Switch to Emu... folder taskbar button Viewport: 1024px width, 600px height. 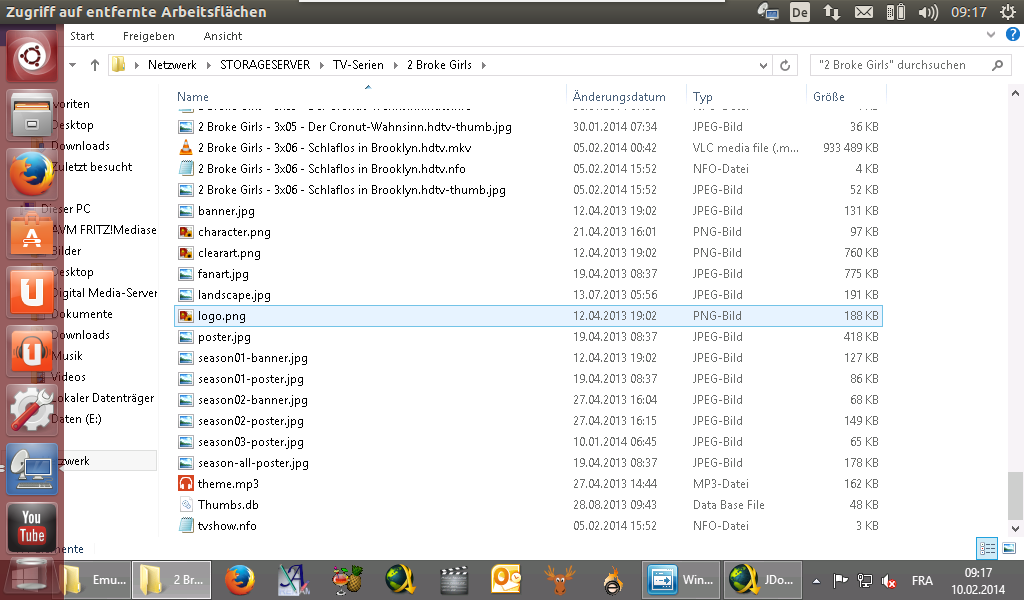click(95, 580)
